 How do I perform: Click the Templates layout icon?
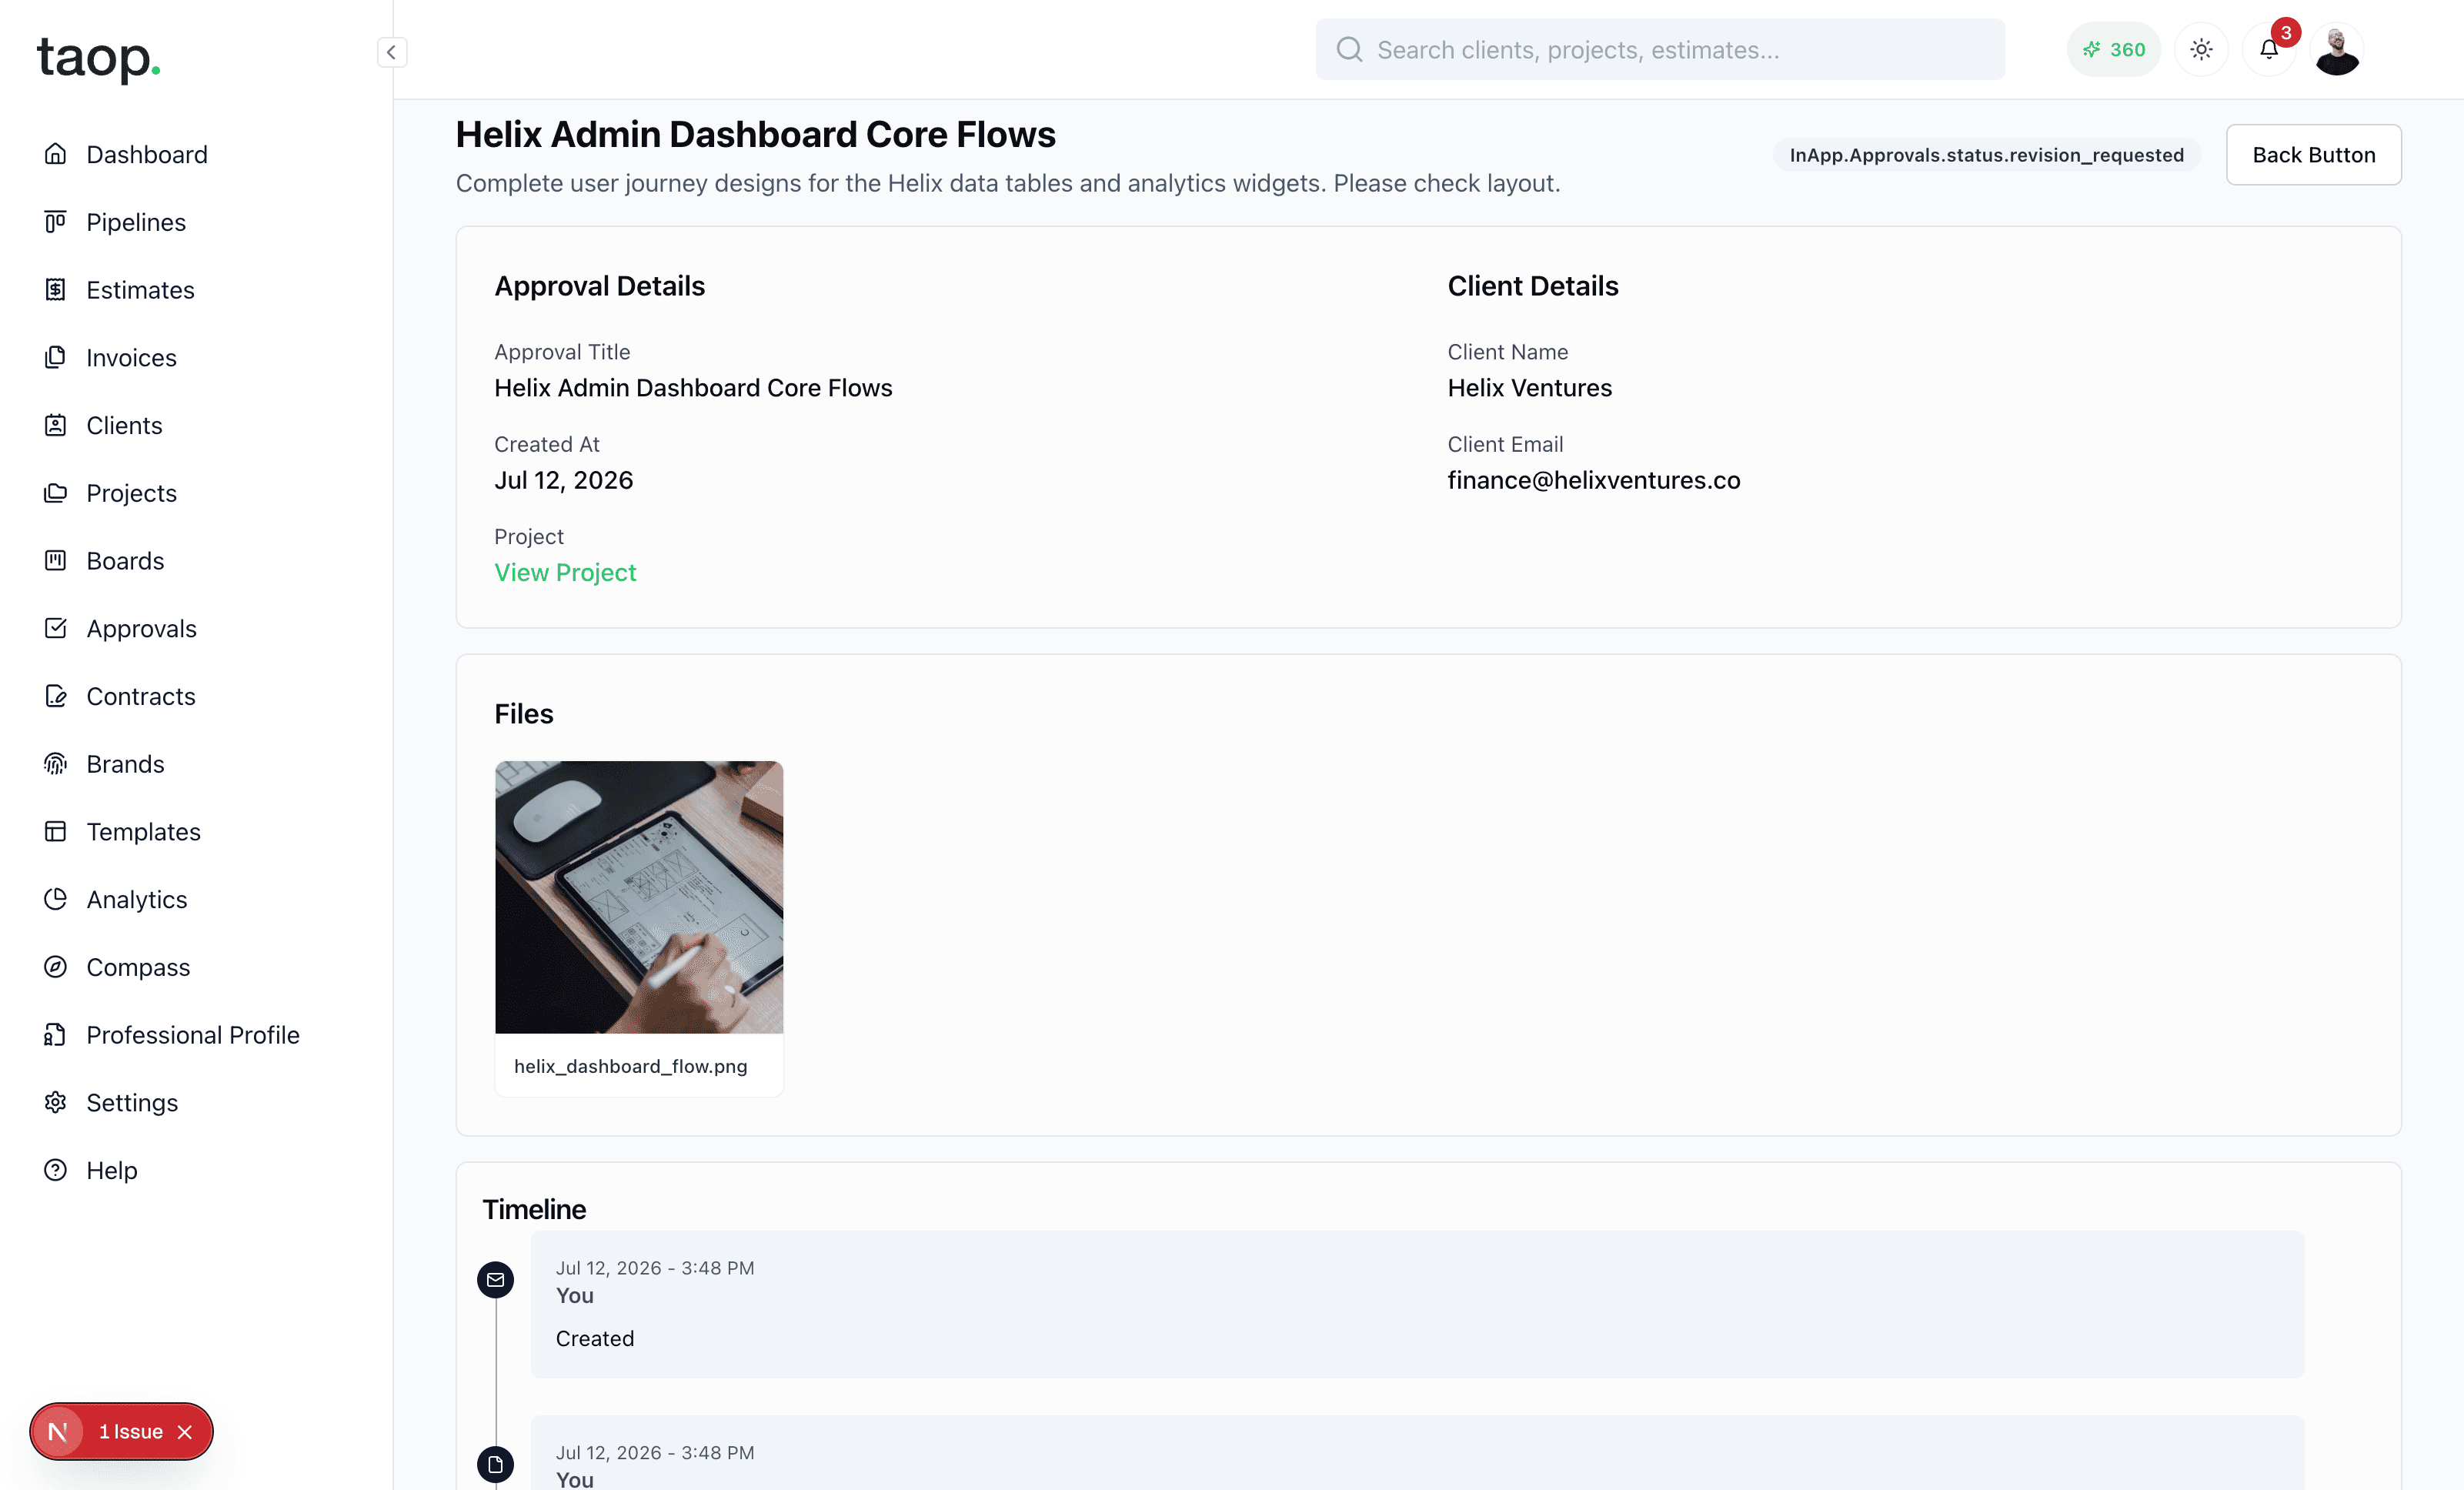tap(55, 831)
